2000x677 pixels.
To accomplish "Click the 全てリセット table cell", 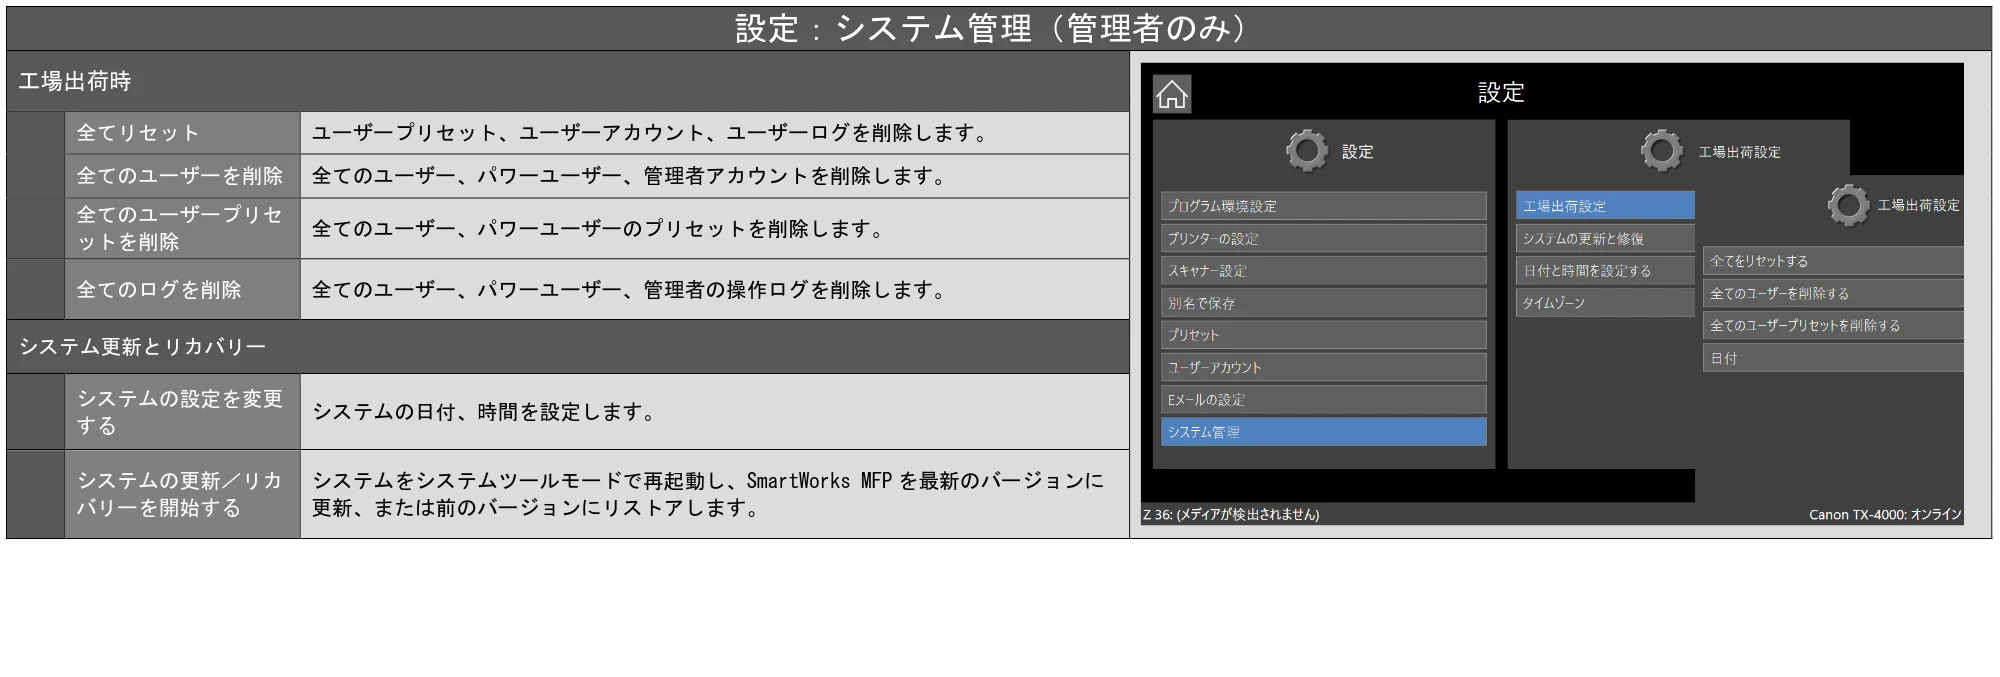I will coord(183,133).
